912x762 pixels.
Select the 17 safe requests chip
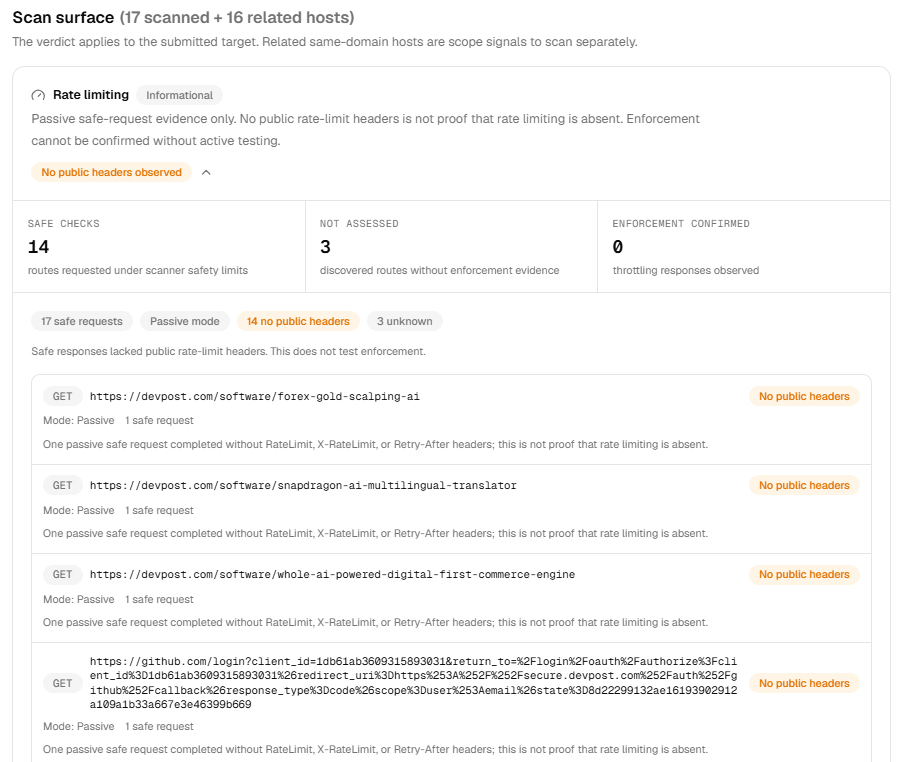(x=82, y=321)
